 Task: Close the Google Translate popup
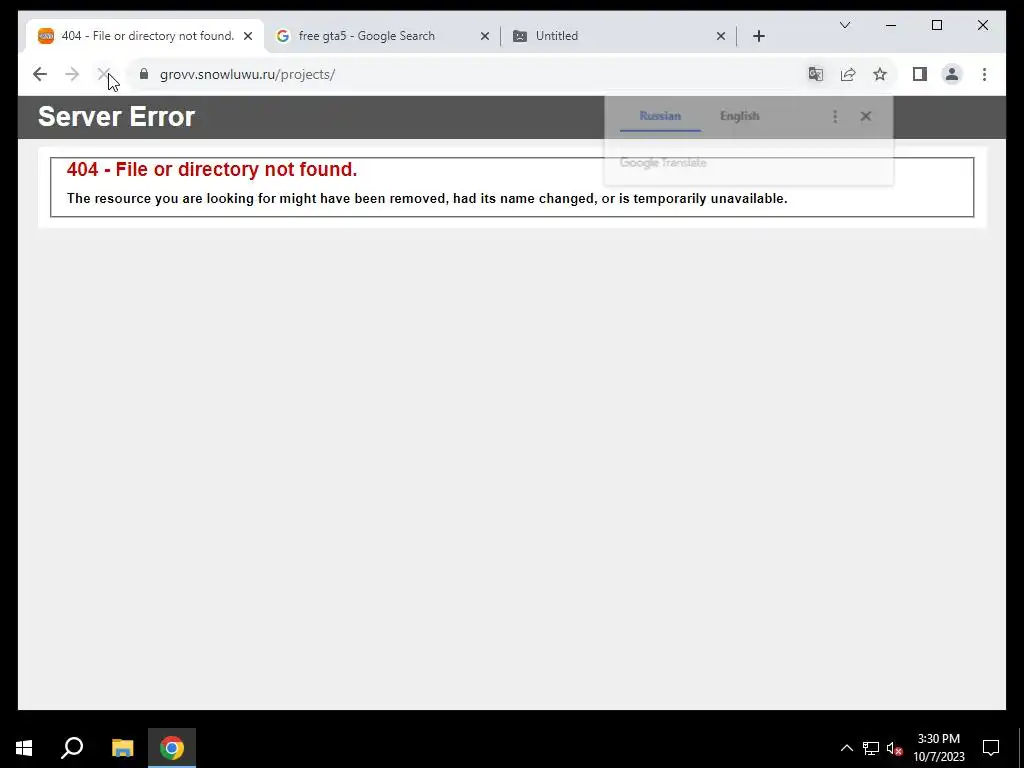(x=866, y=116)
